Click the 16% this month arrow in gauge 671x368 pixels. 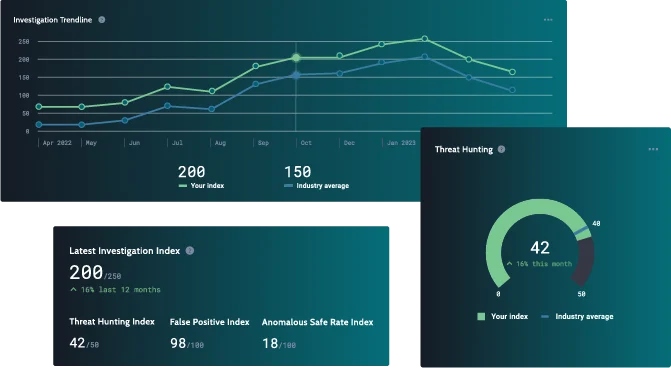pos(509,264)
